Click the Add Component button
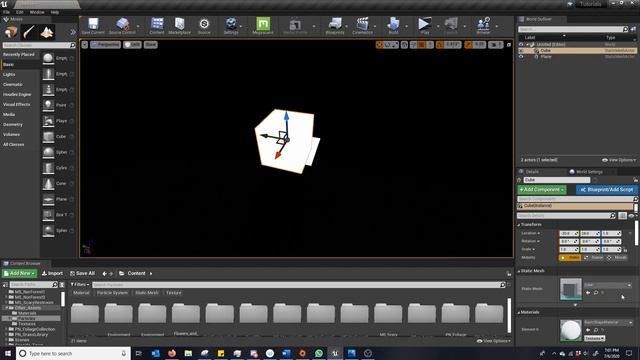The image size is (640, 360). tap(542, 190)
